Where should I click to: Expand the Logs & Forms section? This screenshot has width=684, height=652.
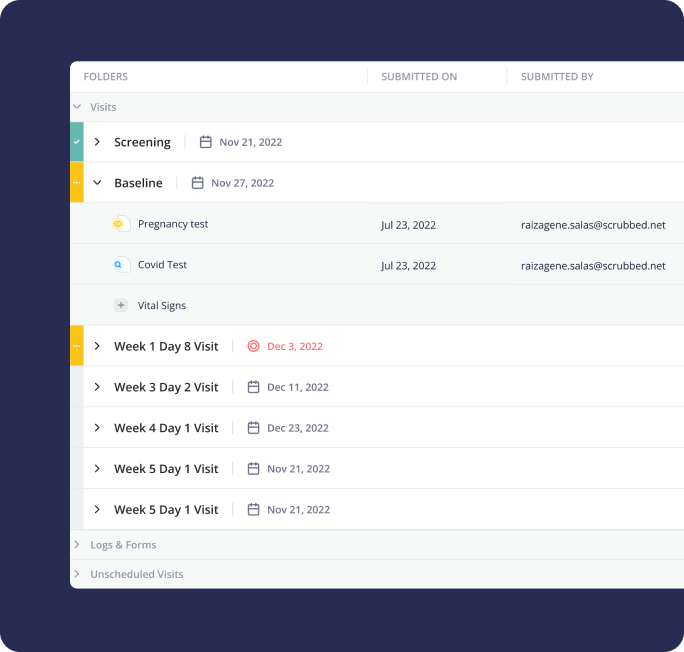pos(77,545)
